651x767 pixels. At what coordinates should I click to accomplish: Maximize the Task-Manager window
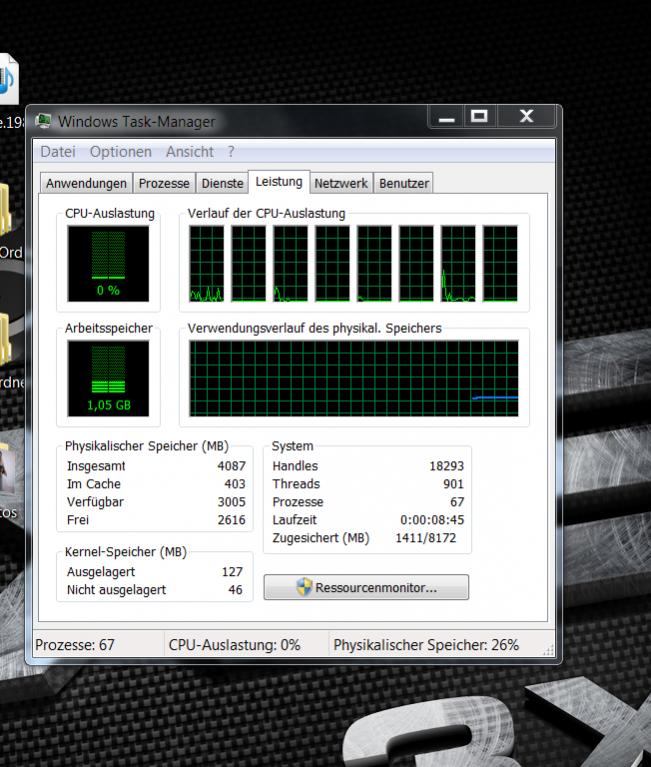point(479,117)
